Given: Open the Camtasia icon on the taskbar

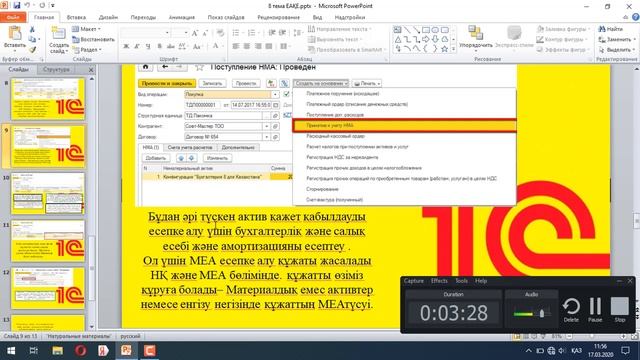Looking at the screenshot, I should [x=150, y=351].
